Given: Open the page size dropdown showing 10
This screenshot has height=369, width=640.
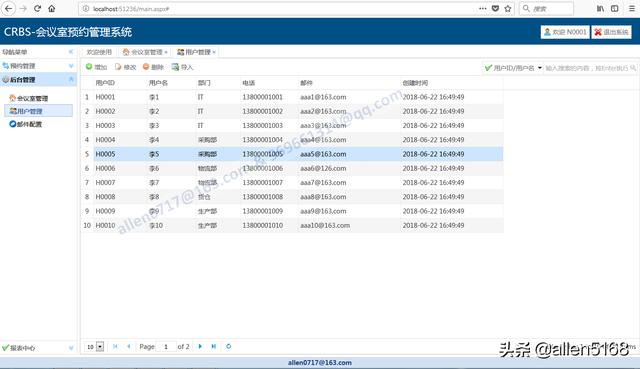Looking at the screenshot, I should 100,347.
